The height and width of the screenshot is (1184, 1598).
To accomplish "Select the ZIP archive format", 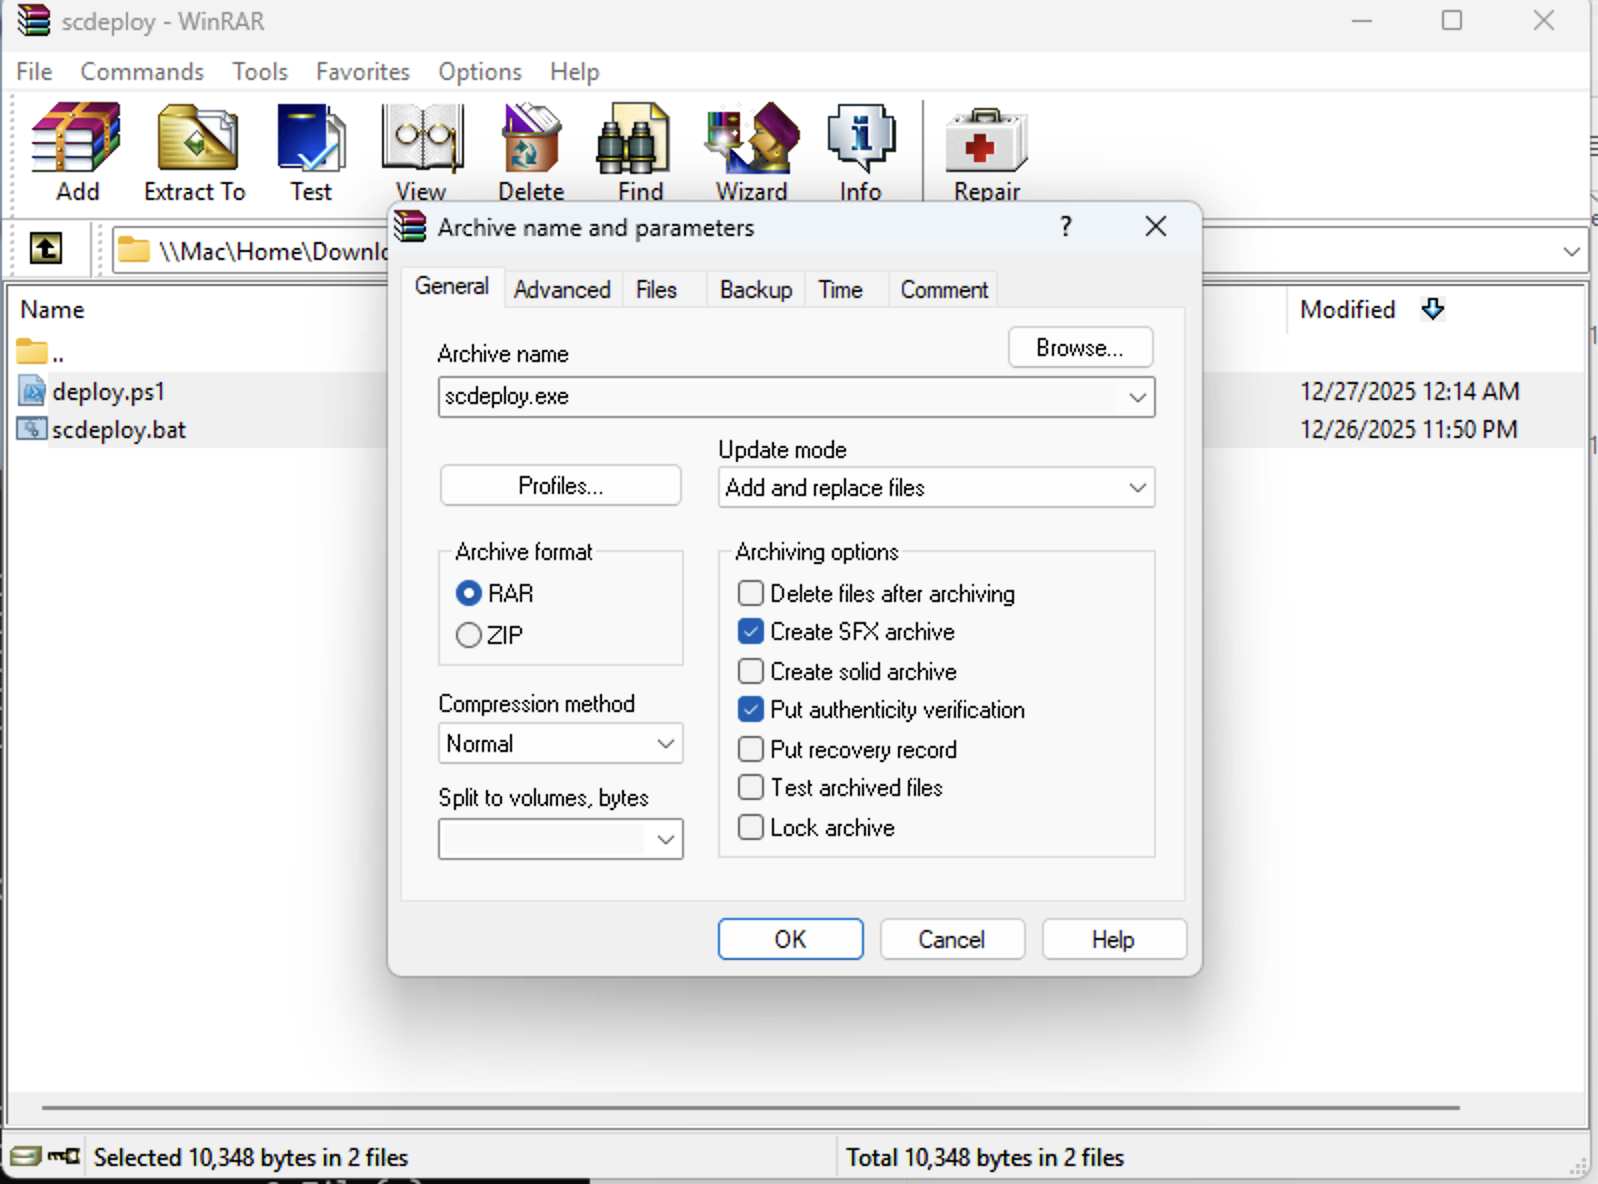I will [469, 636].
